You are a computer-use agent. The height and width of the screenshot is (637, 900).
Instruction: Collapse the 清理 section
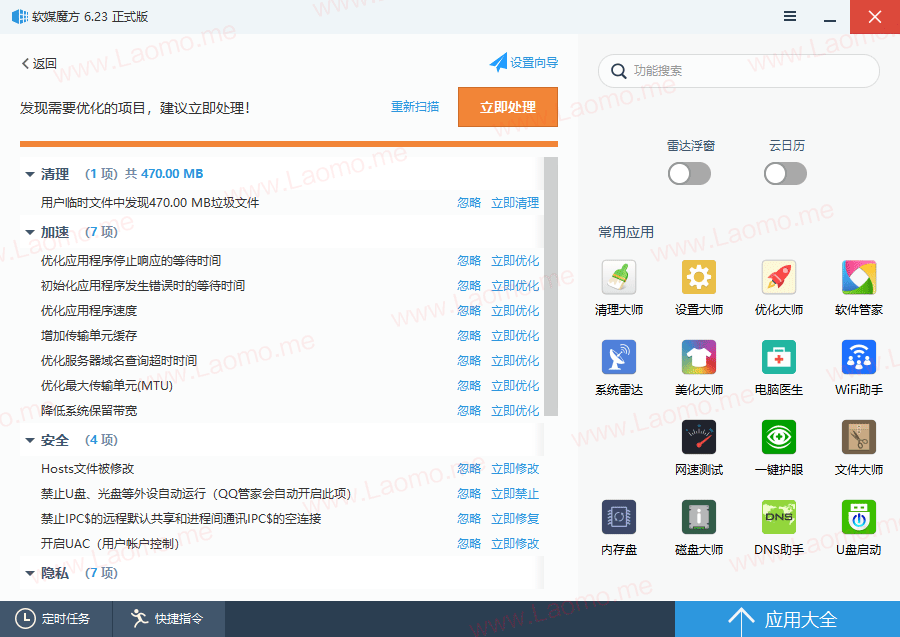30,174
